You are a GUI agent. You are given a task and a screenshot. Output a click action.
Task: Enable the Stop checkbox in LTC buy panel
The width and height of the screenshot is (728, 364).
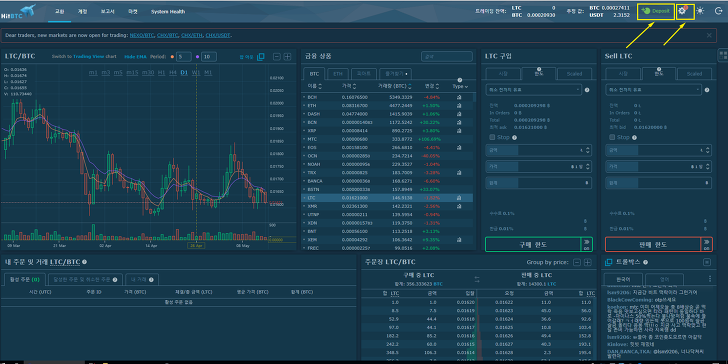492,137
